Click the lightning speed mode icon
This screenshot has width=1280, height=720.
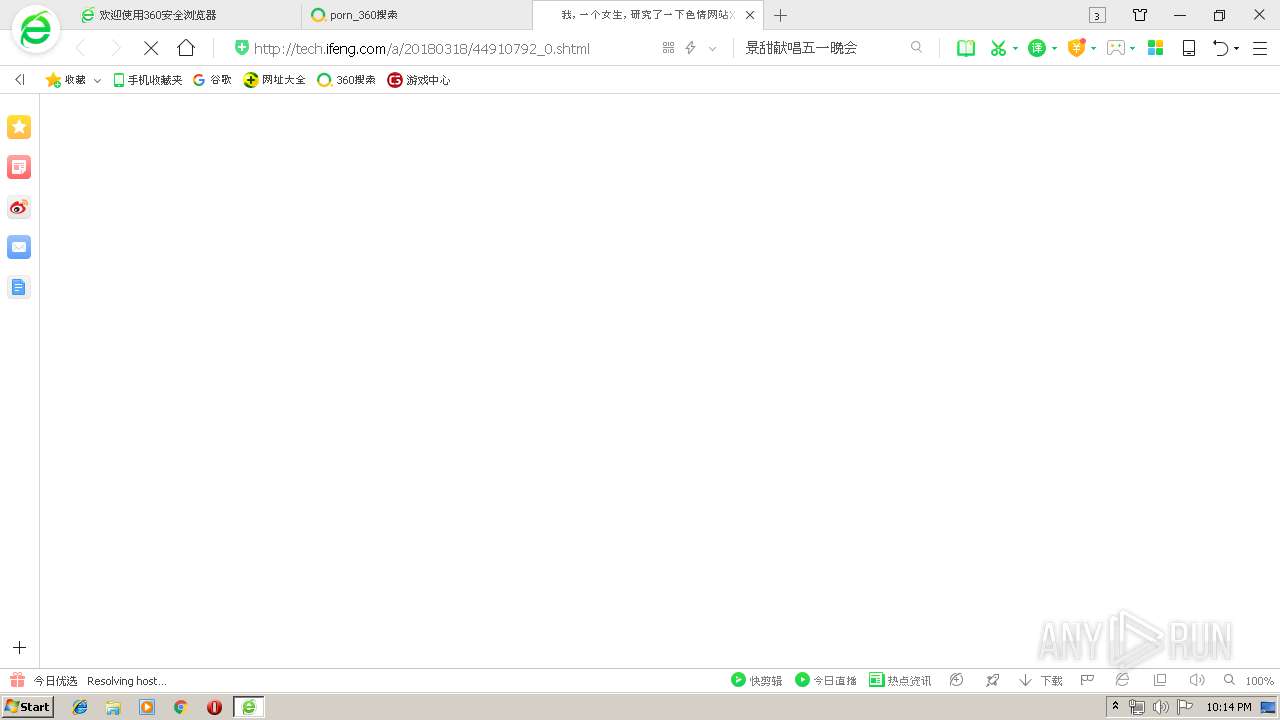690,48
